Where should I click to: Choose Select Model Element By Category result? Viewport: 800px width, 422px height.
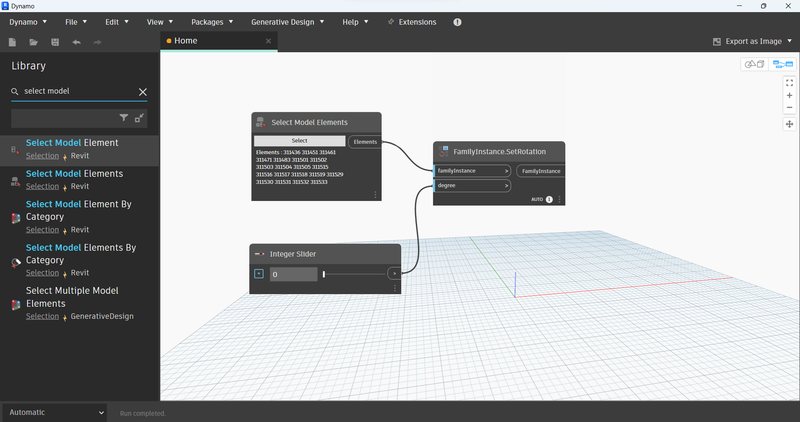tap(80, 216)
